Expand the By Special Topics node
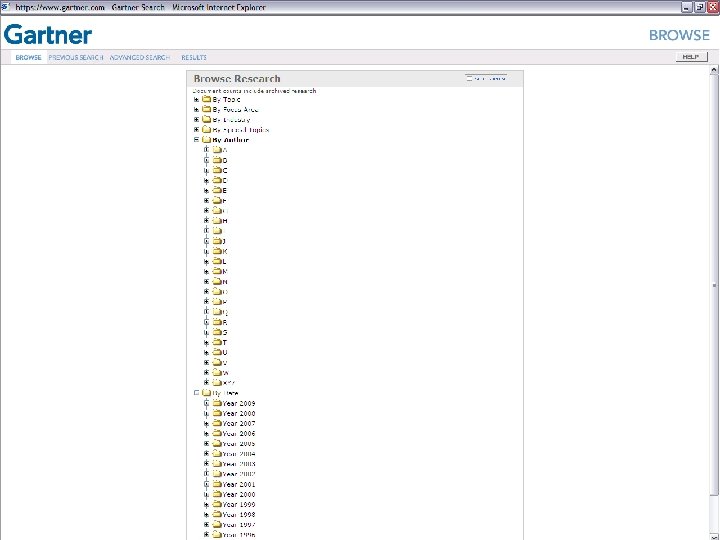The image size is (720, 540). point(197,129)
